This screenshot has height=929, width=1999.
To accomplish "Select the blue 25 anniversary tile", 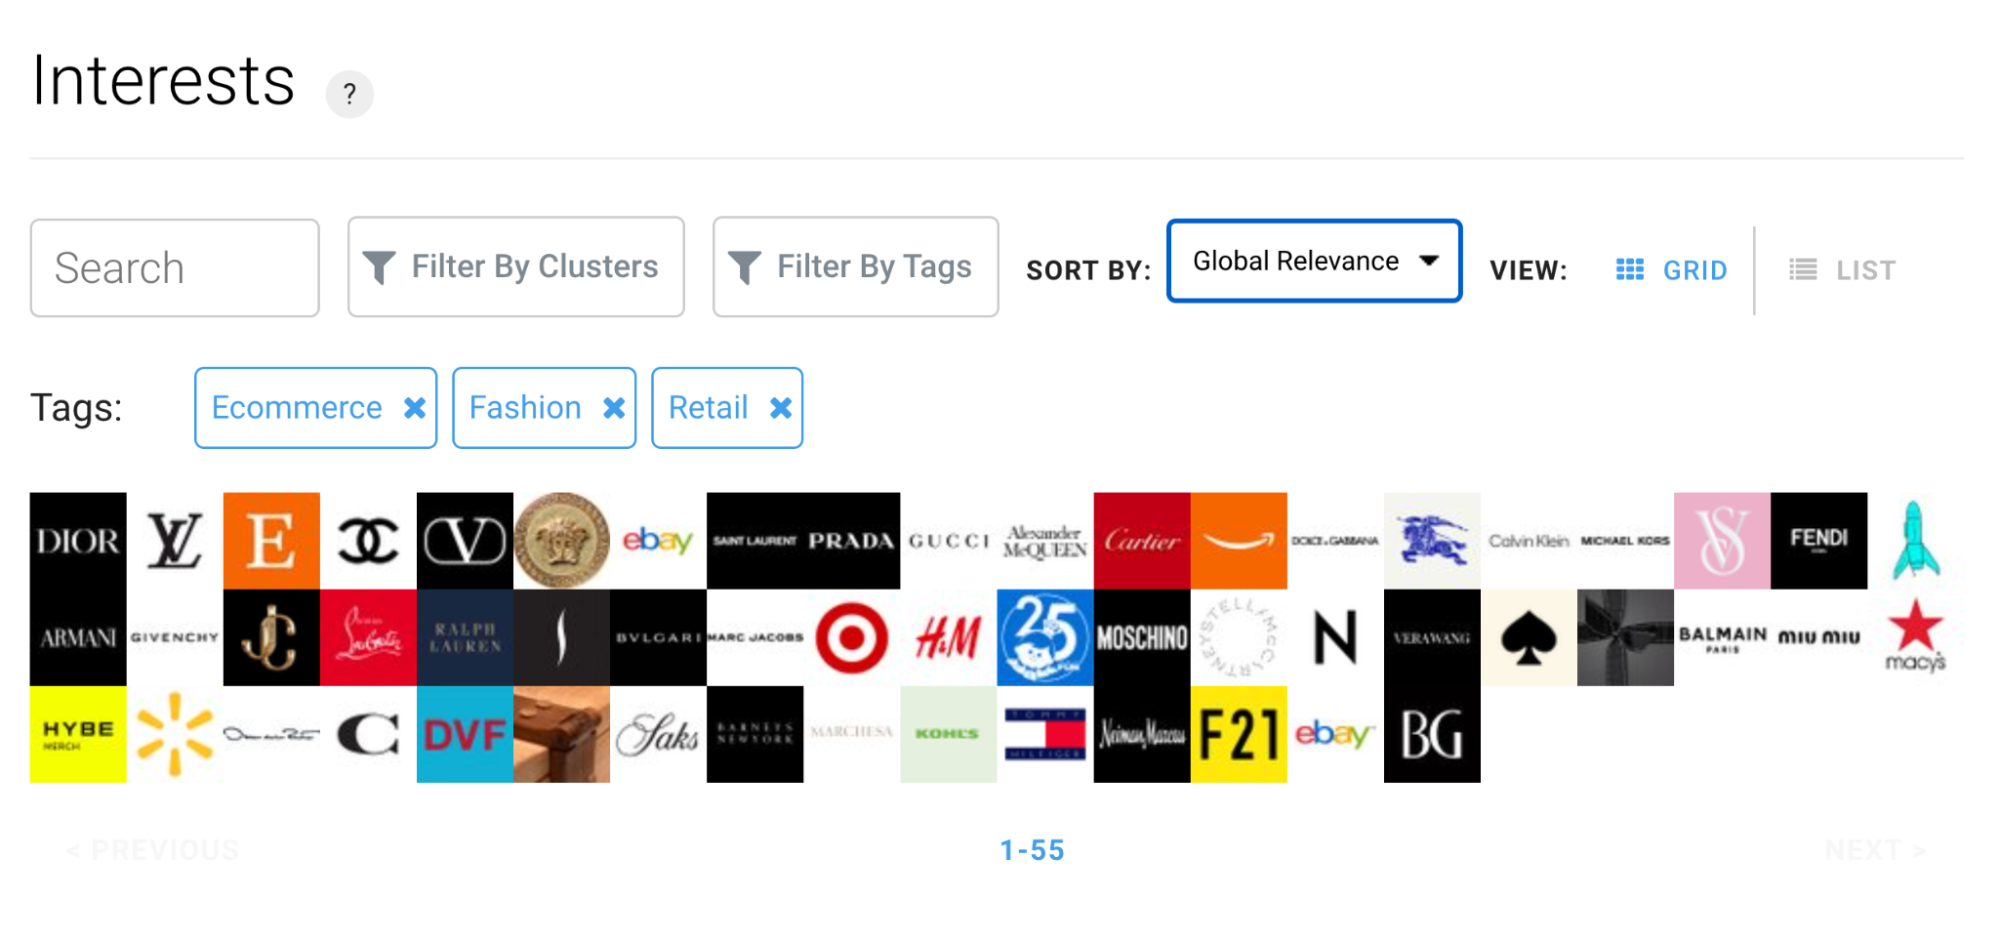I will 1045,637.
